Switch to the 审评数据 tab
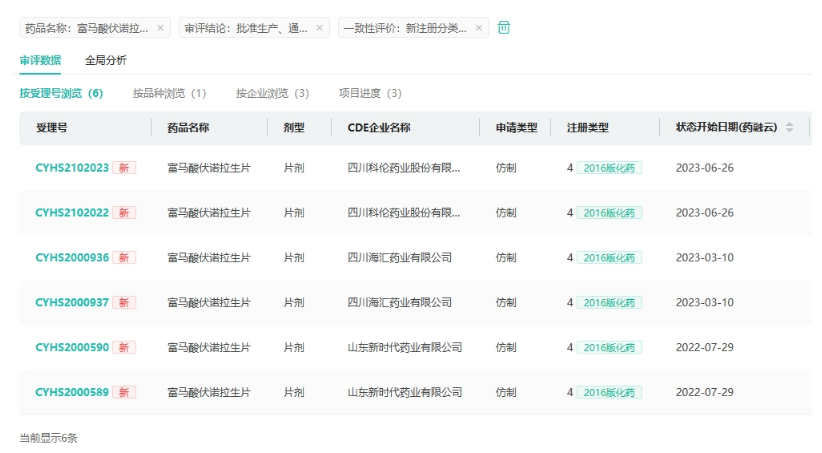The image size is (822, 453). coord(40,60)
